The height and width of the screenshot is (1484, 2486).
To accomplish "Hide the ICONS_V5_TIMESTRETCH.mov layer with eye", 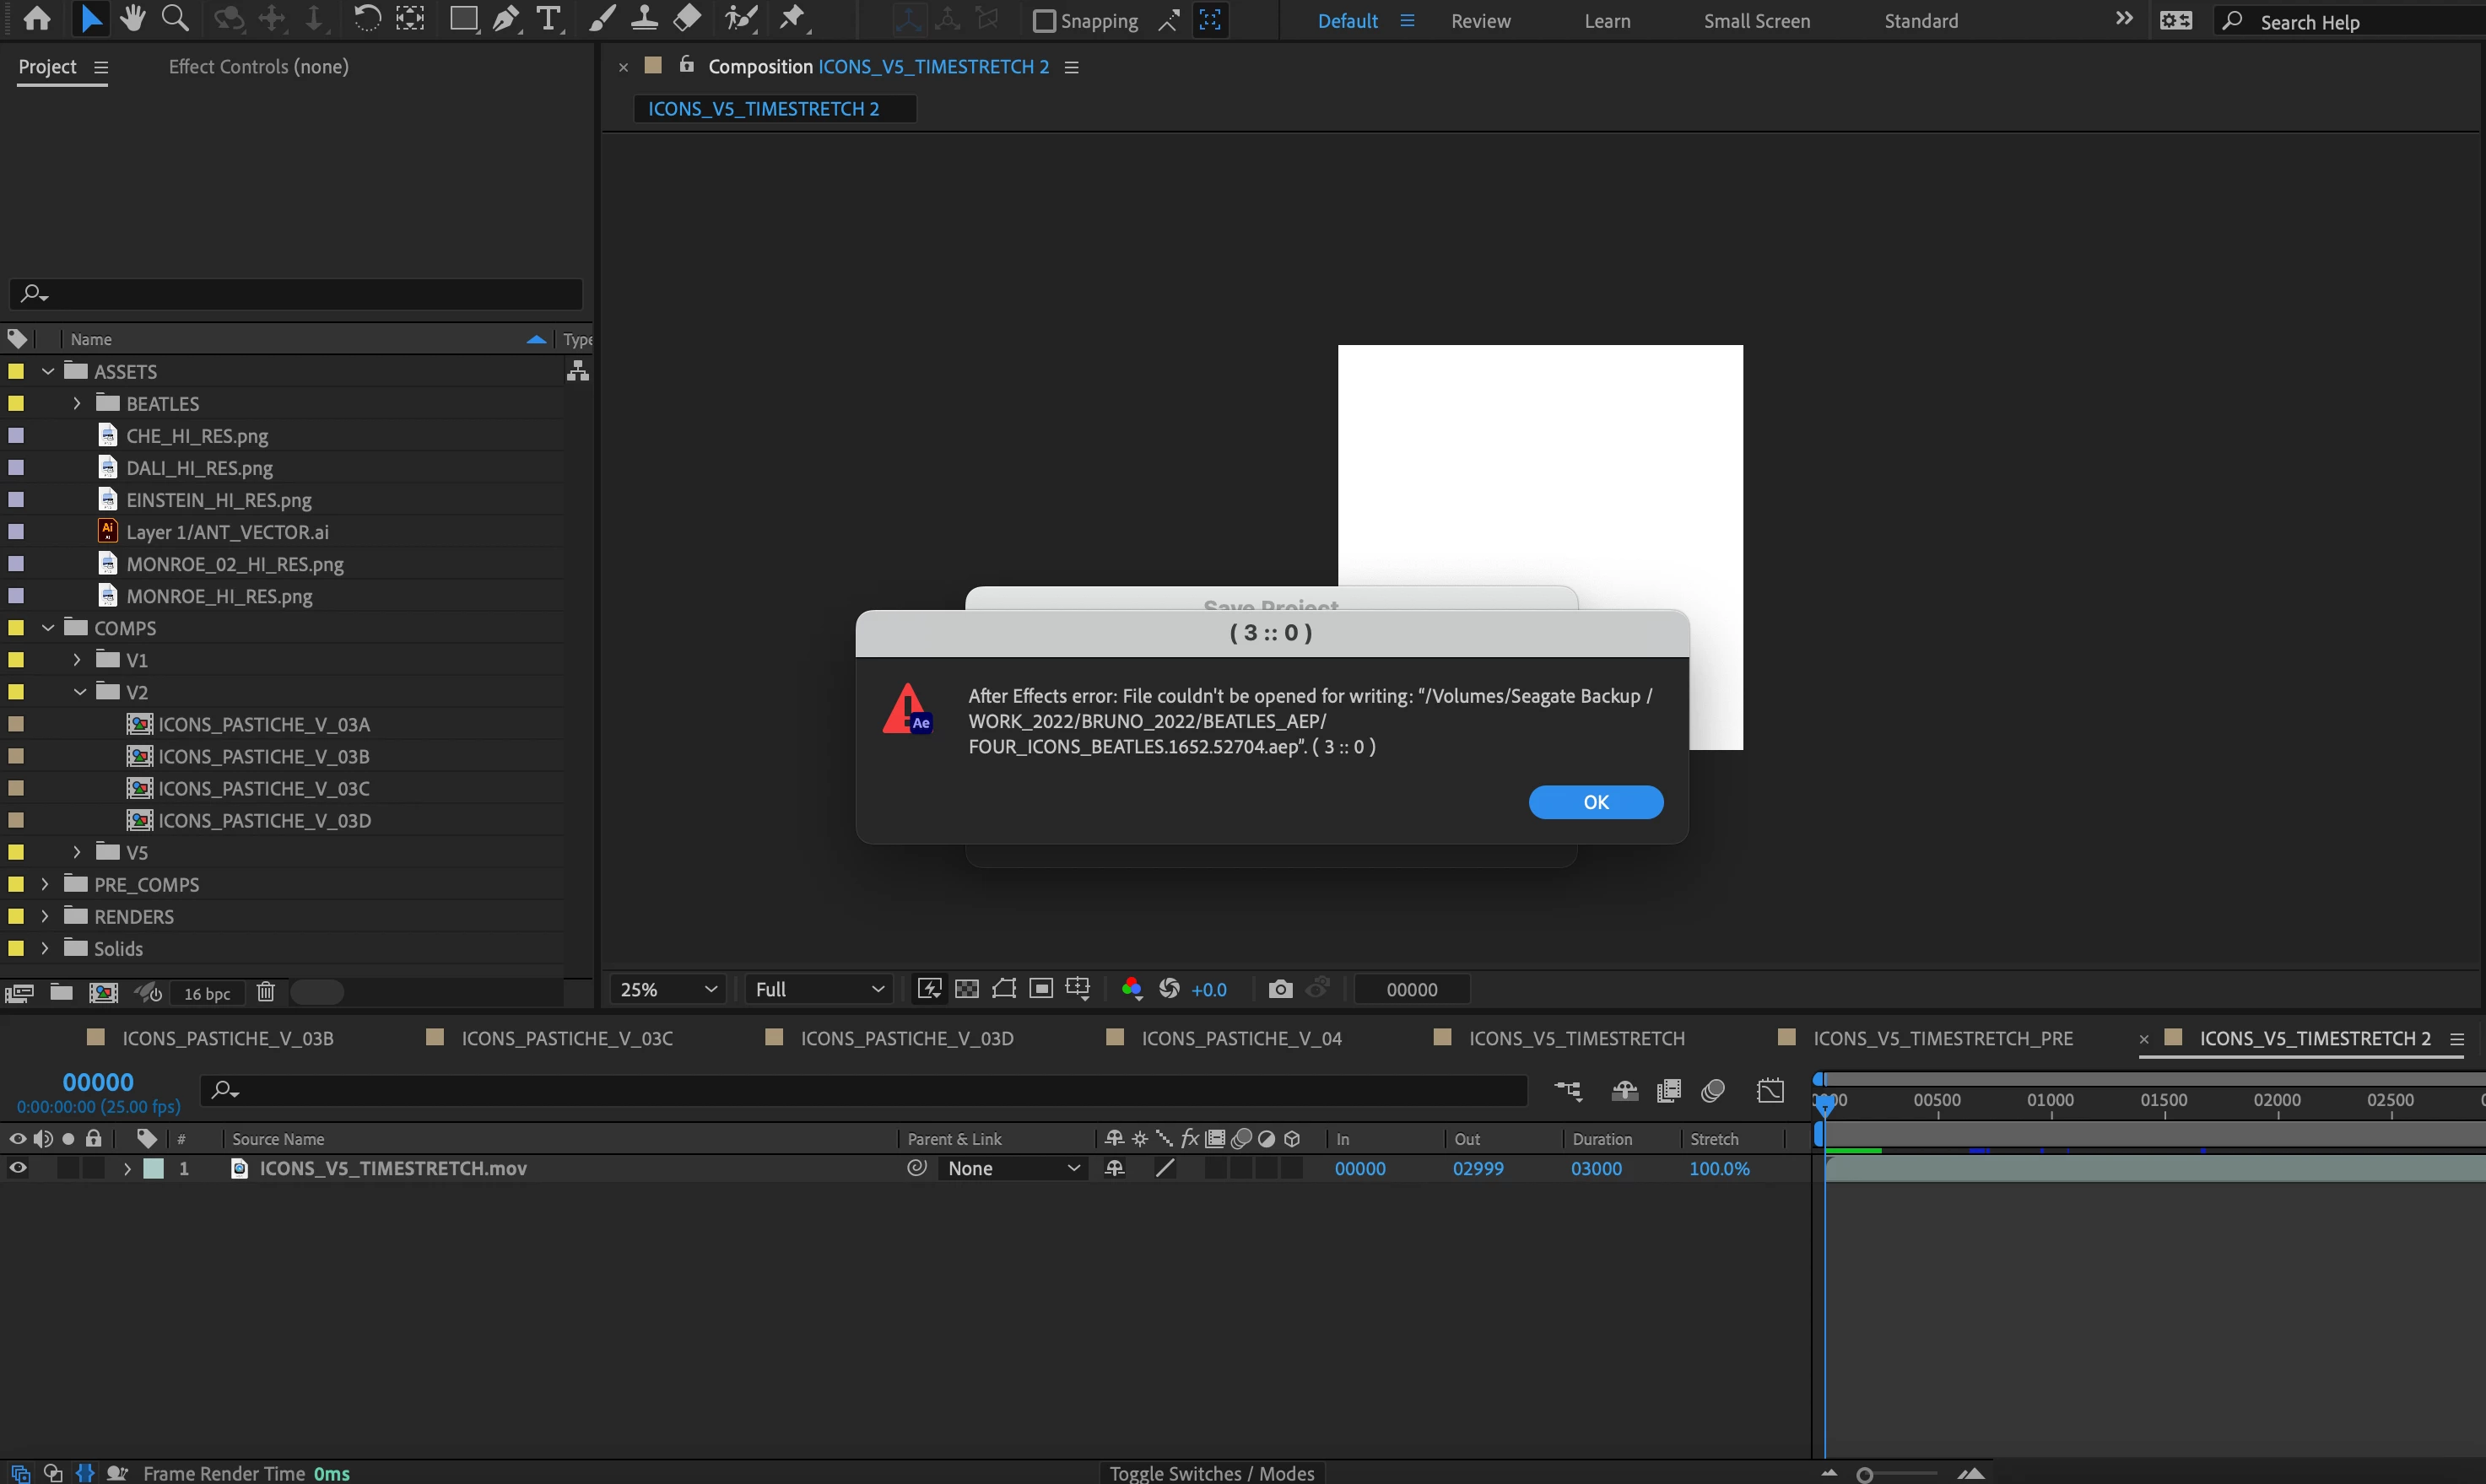I will click(17, 1168).
